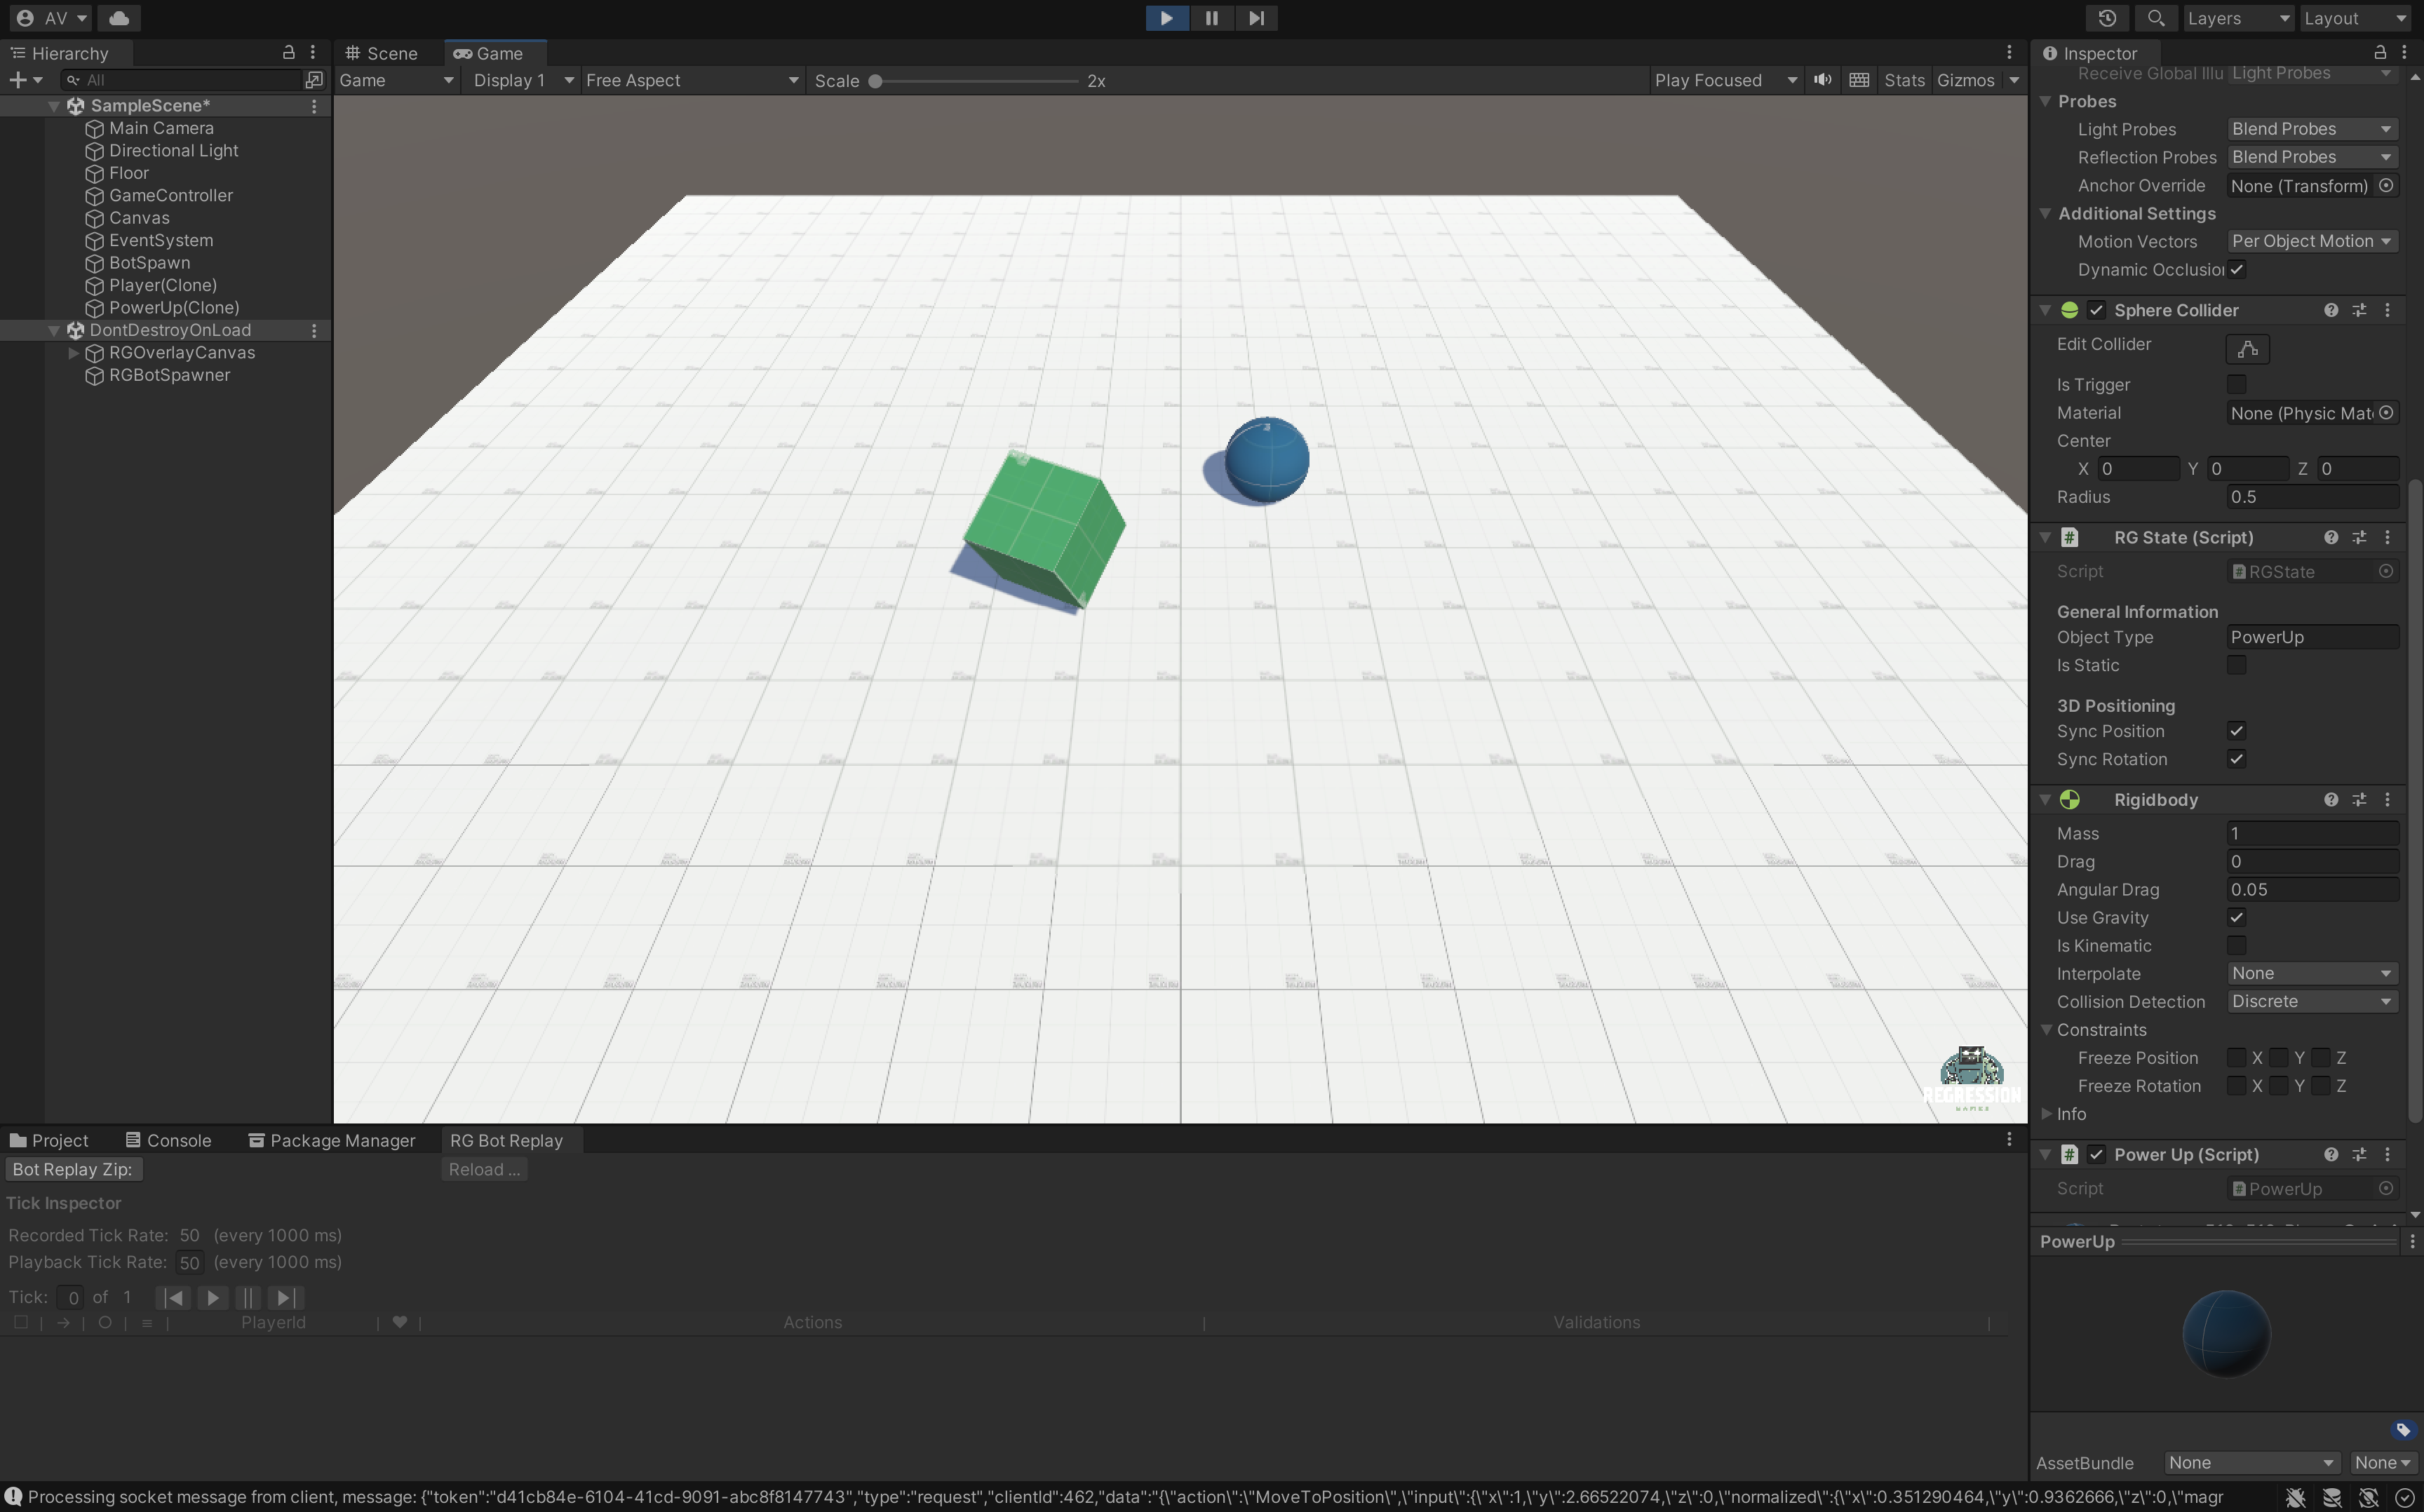The width and height of the screenshot is (2424, 1512).
Task: Open the Collision Detection dropdown
Action: point(2311,1001)
